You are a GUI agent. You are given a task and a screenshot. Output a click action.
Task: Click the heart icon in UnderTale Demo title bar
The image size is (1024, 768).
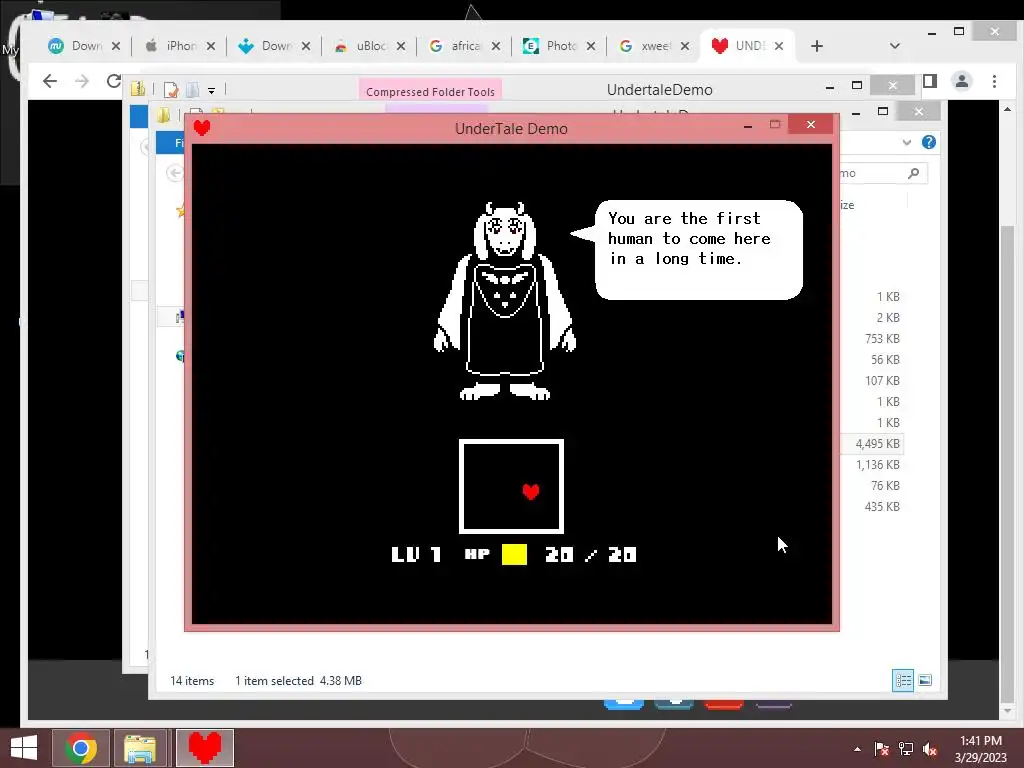(x=202, y=128)
